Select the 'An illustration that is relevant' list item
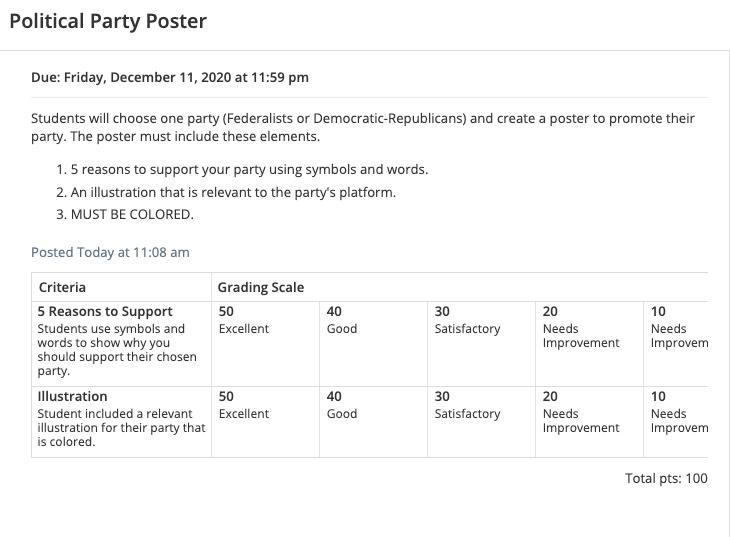The height and width of the screenshot is (537, 730). point(233,192)
